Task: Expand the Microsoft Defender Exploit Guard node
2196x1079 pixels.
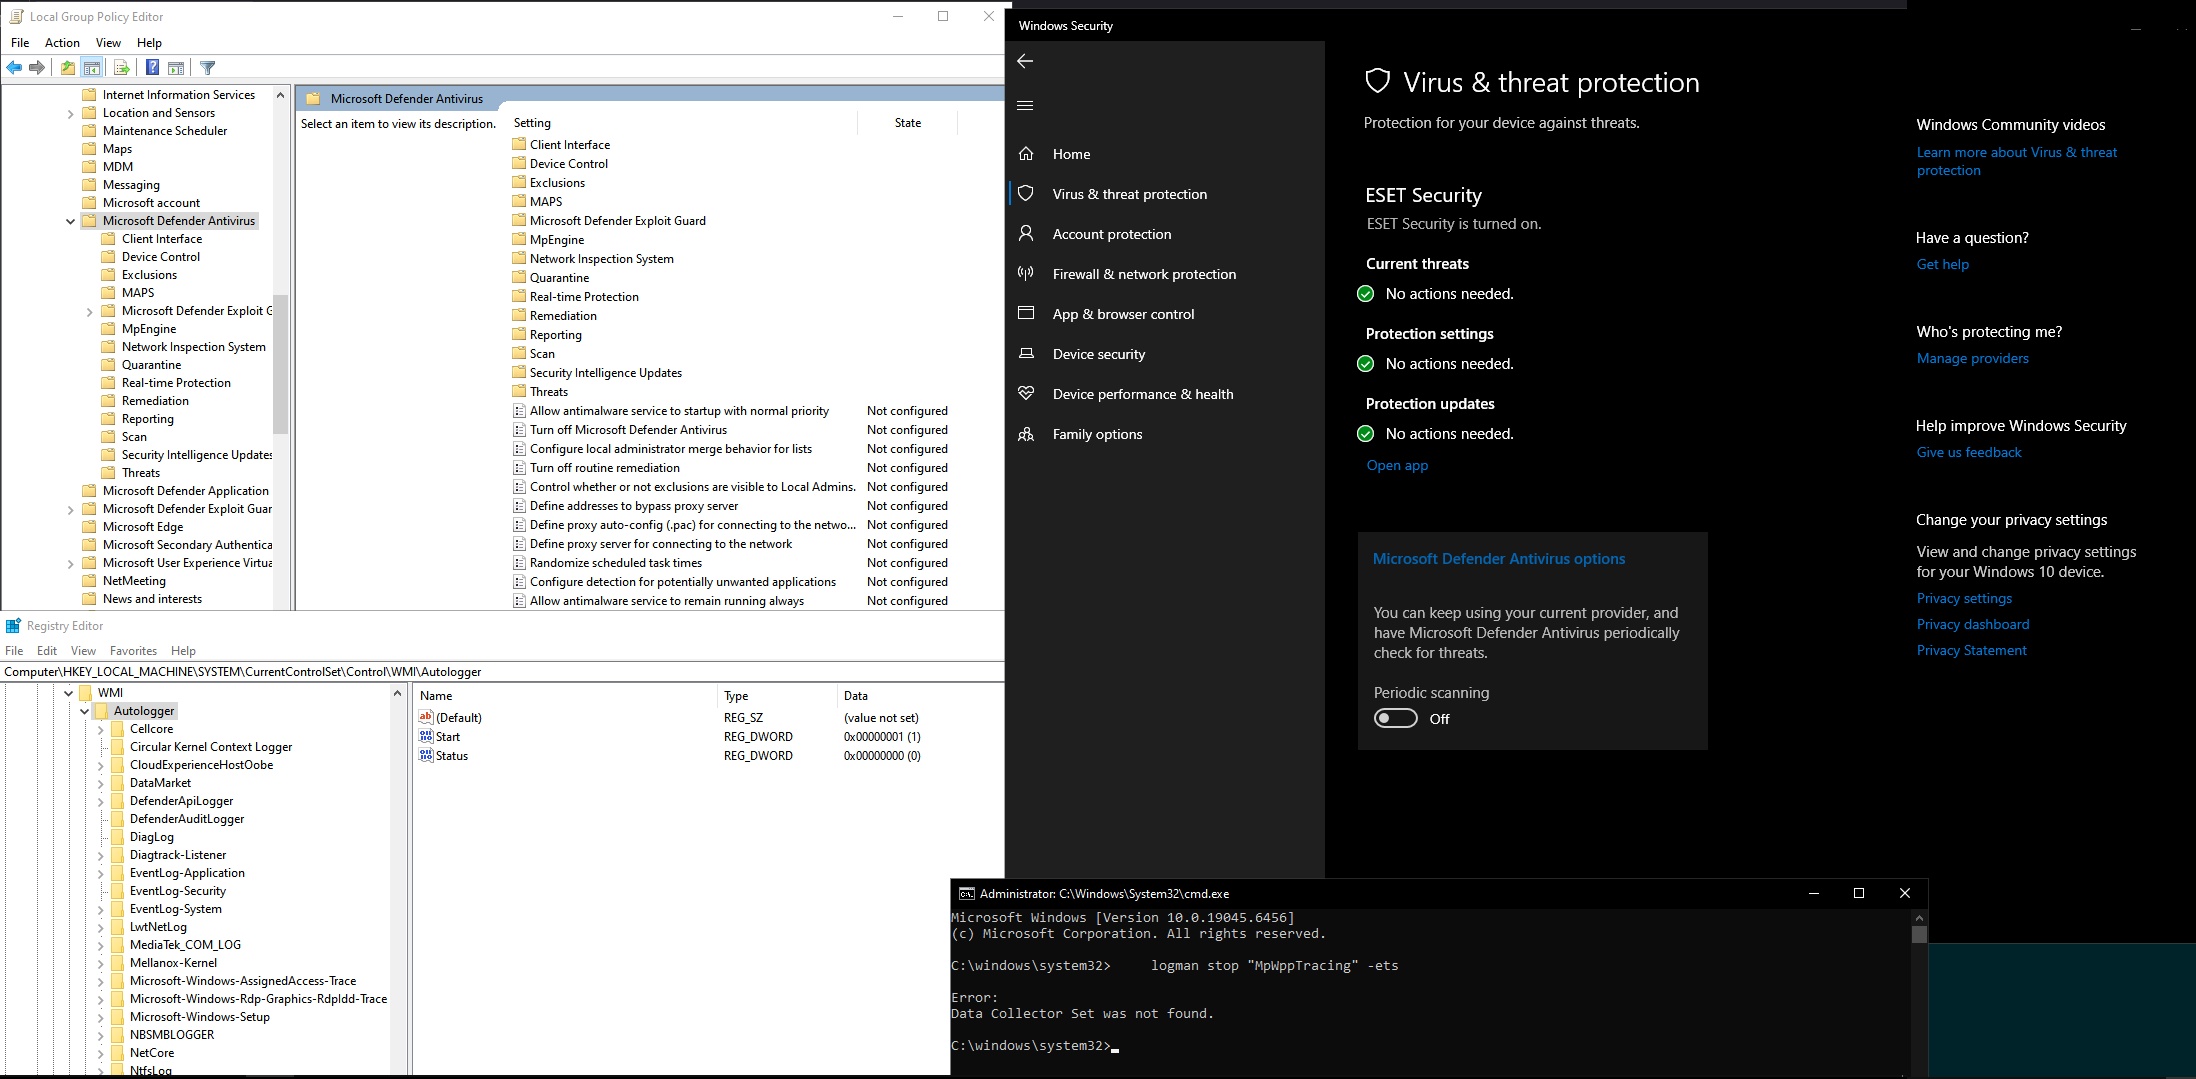Action: [x=88, y=311]
